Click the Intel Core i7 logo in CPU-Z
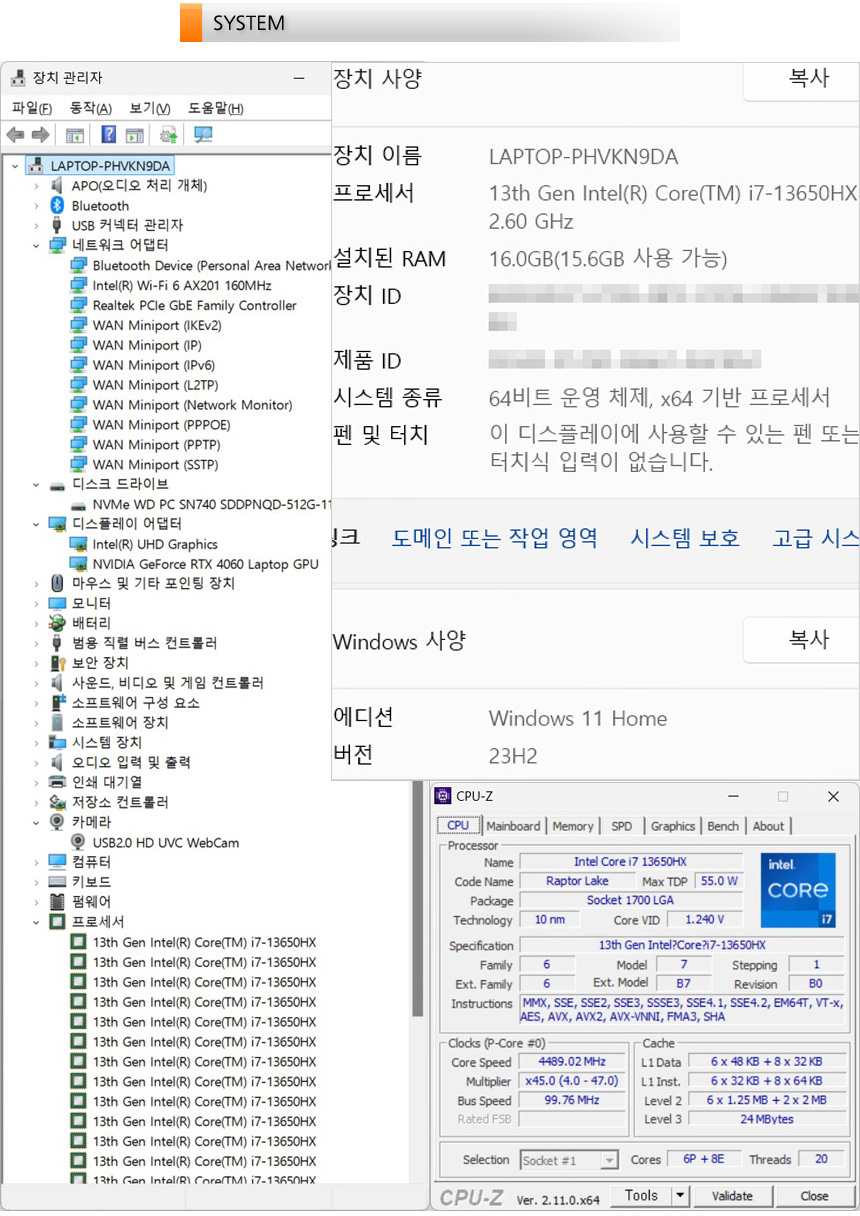Image resolution: width=860 pixels, height=1216 pixels. click(x=798, y=889)
